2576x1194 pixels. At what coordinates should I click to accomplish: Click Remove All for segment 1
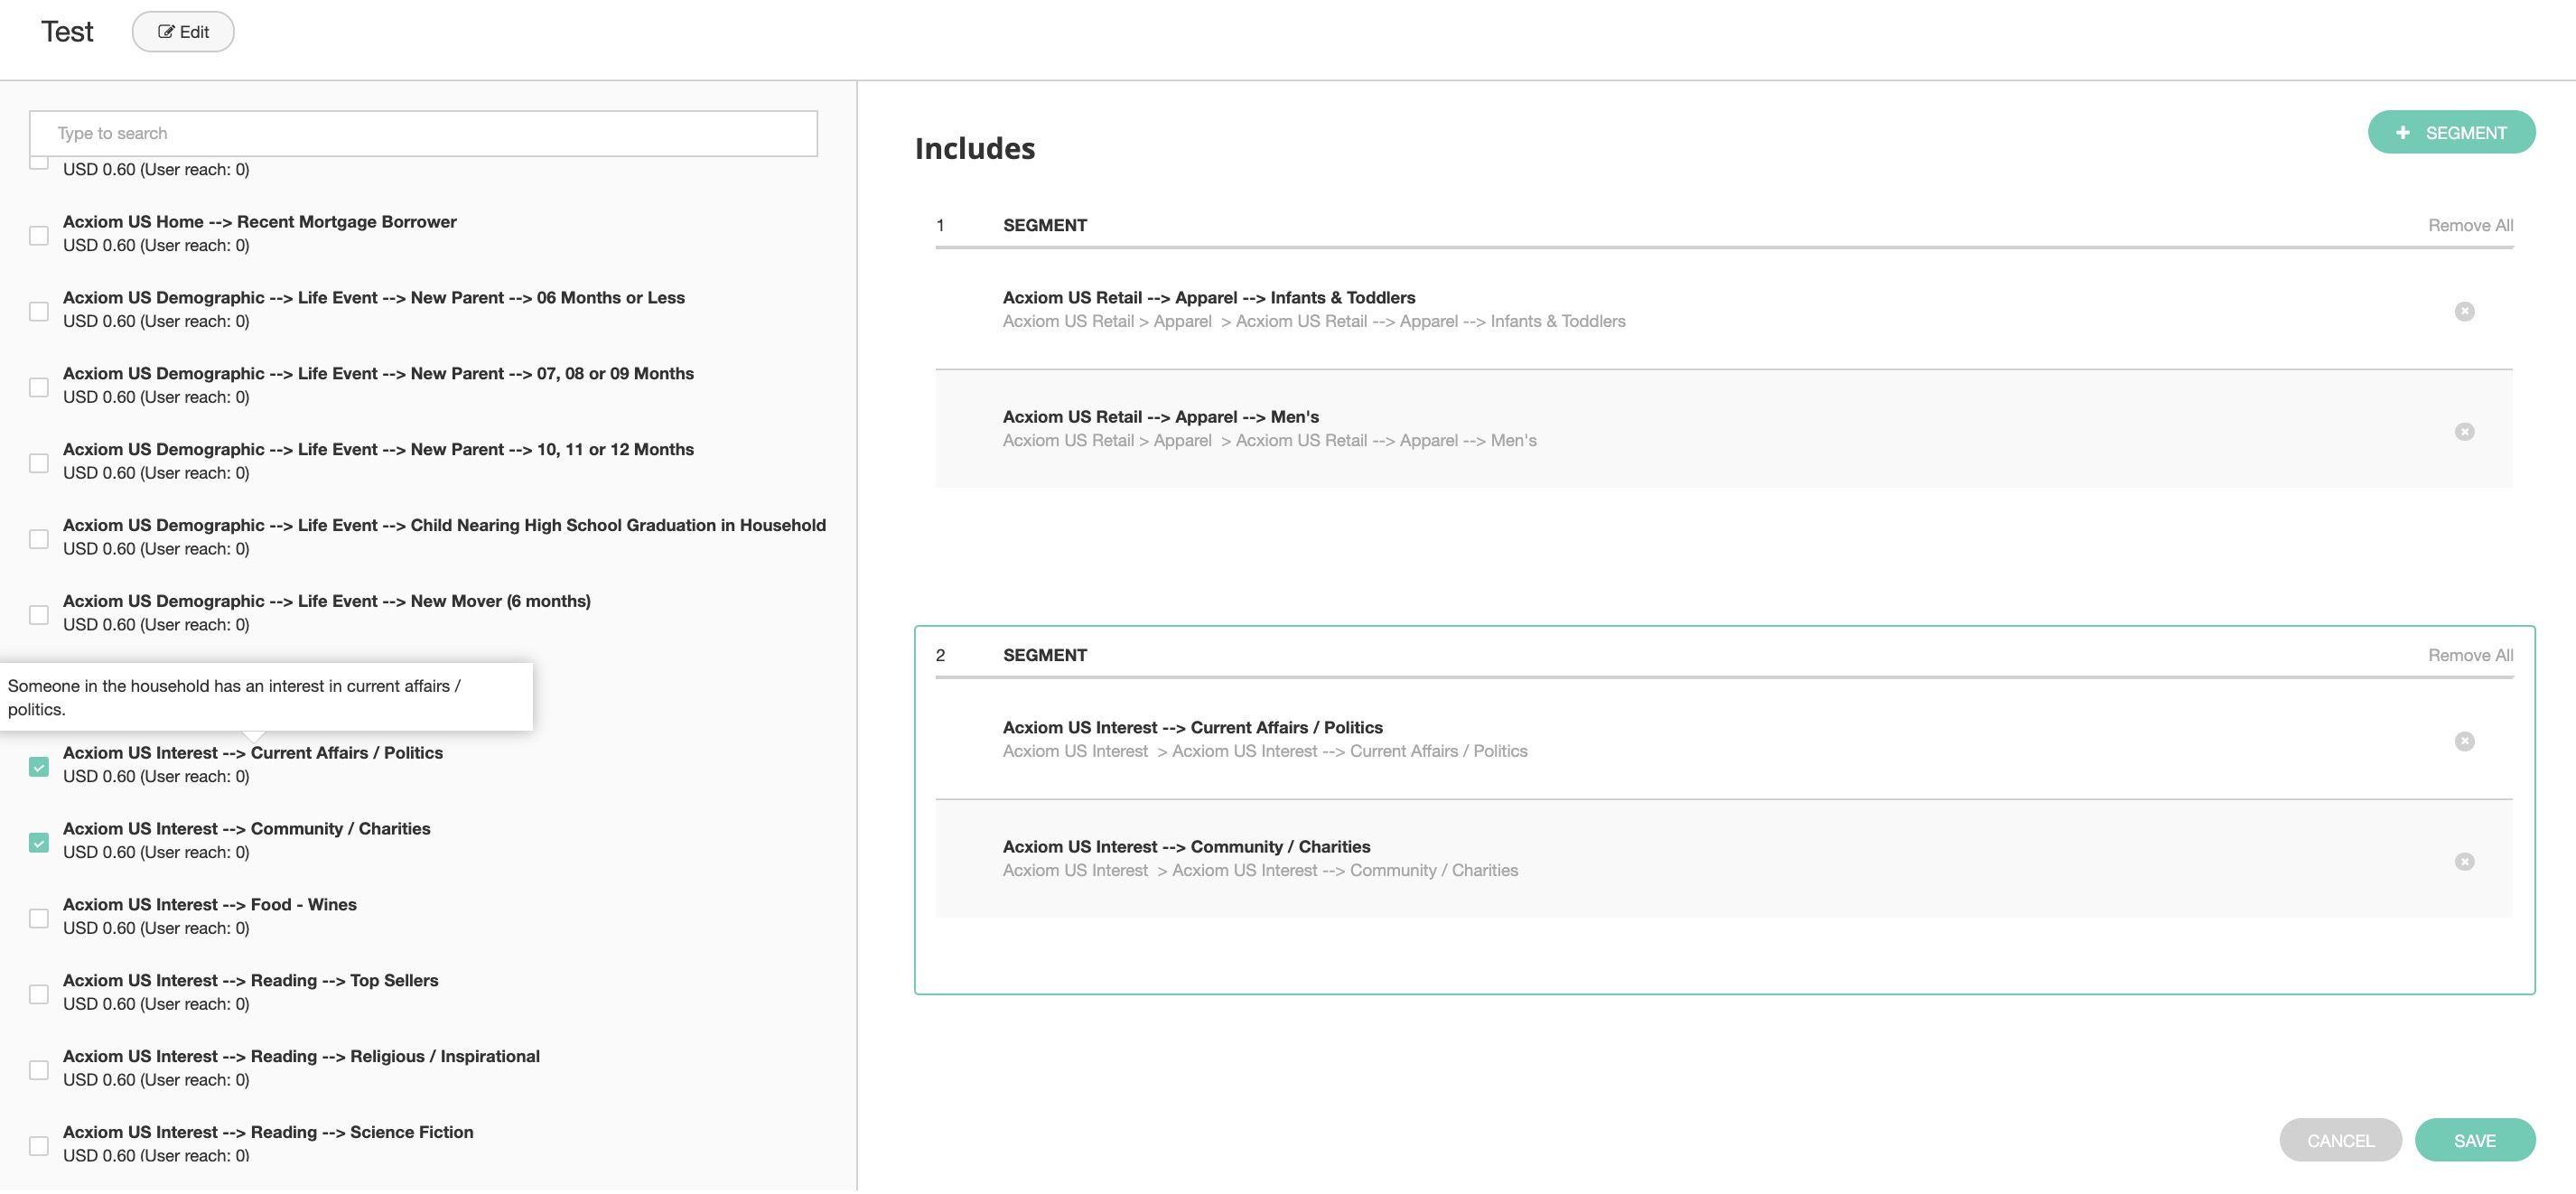pyautogui.click(x=2470, y=225)
